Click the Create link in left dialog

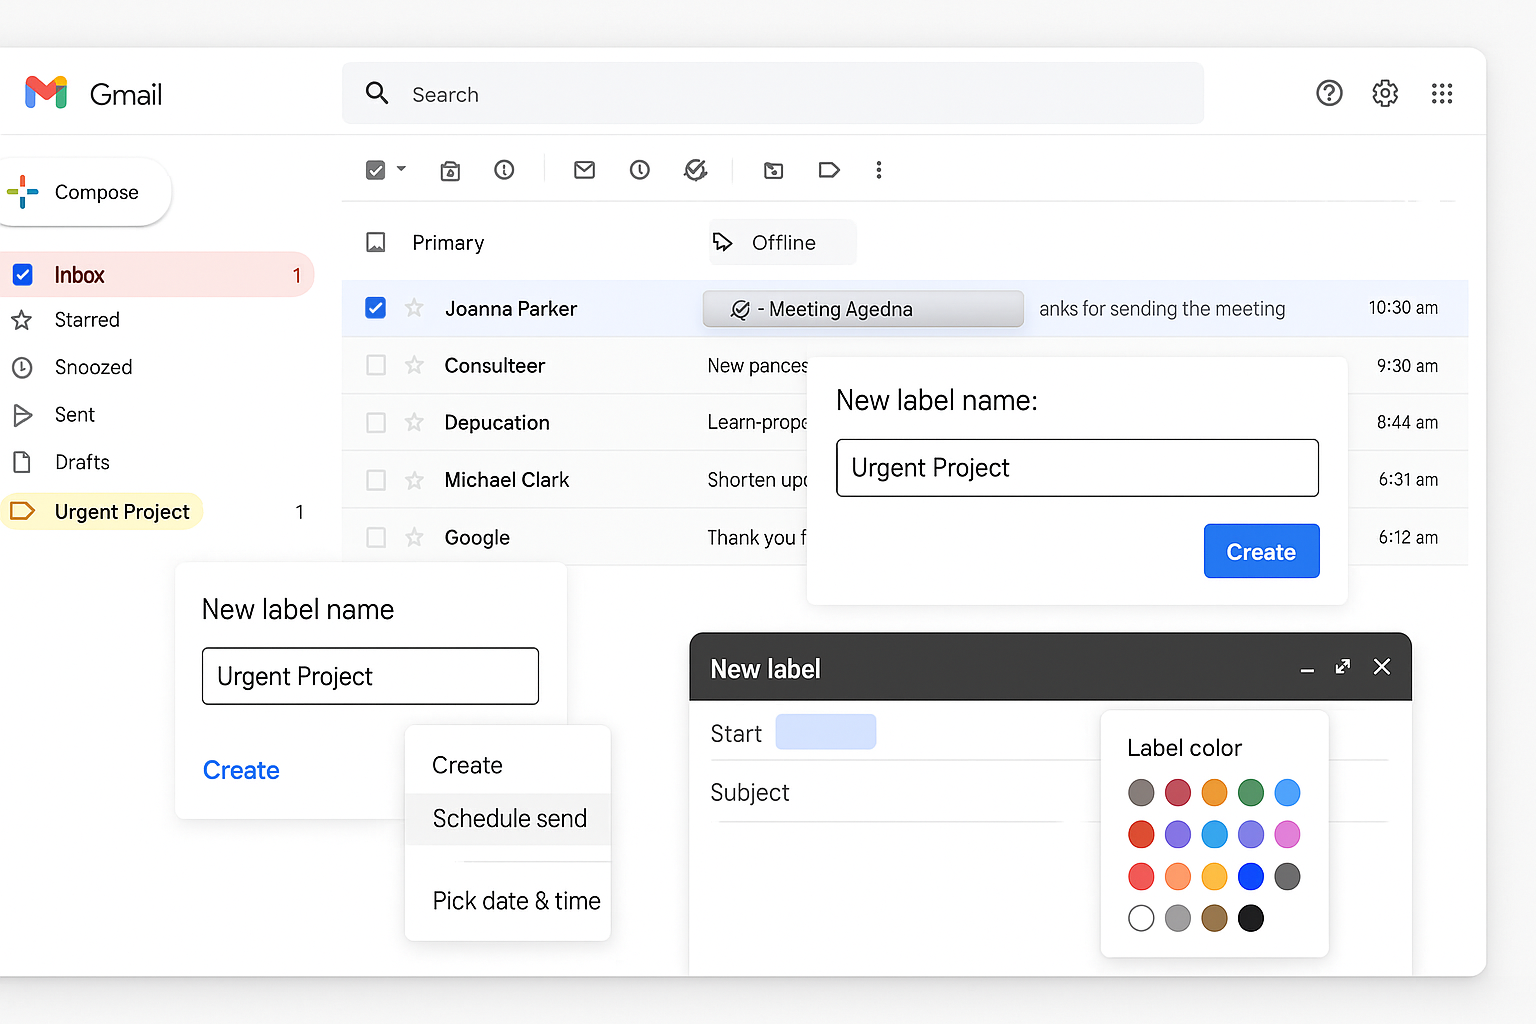(241, 770)
